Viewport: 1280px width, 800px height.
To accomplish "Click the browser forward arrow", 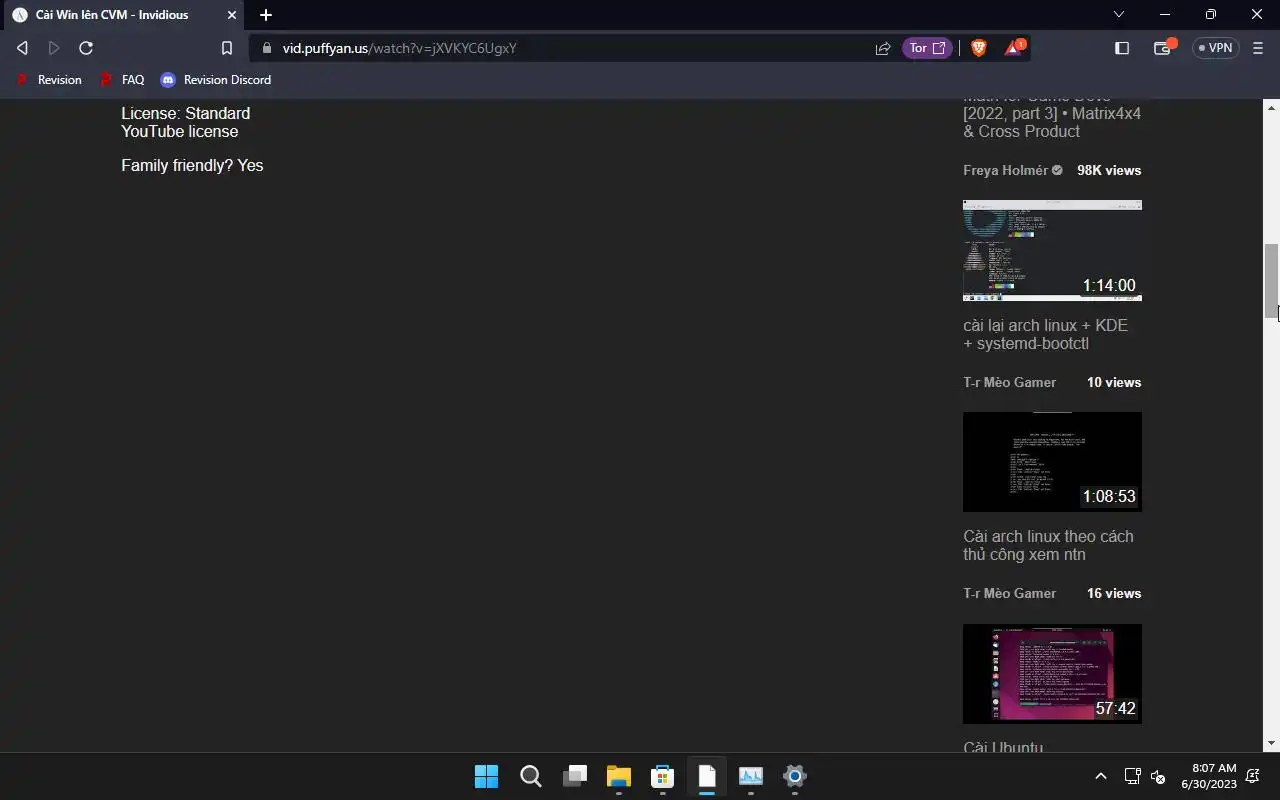I will 54,48.
